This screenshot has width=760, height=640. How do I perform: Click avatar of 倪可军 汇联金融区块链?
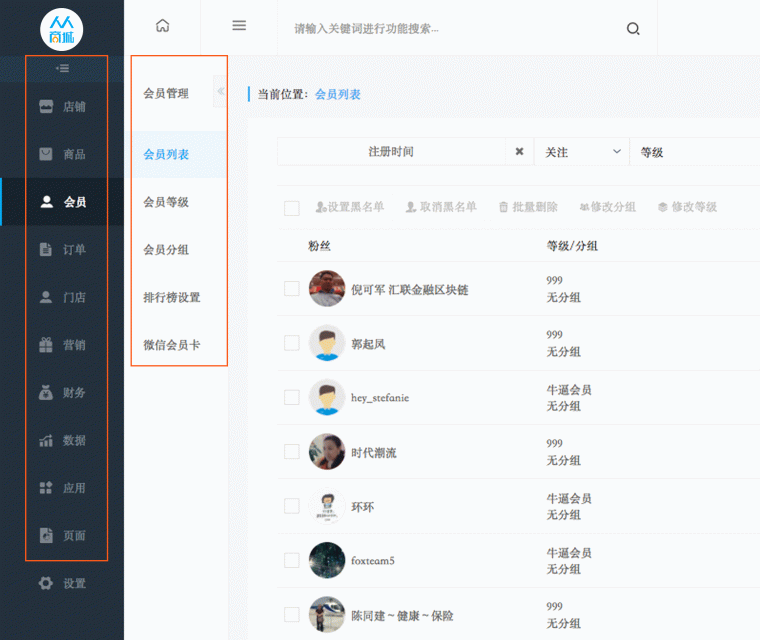[327, 288]
